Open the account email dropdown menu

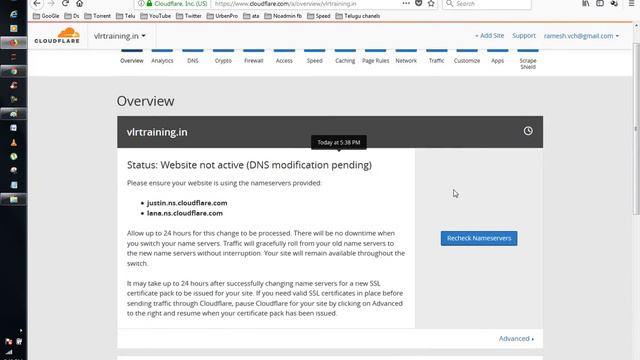(581, 36)
